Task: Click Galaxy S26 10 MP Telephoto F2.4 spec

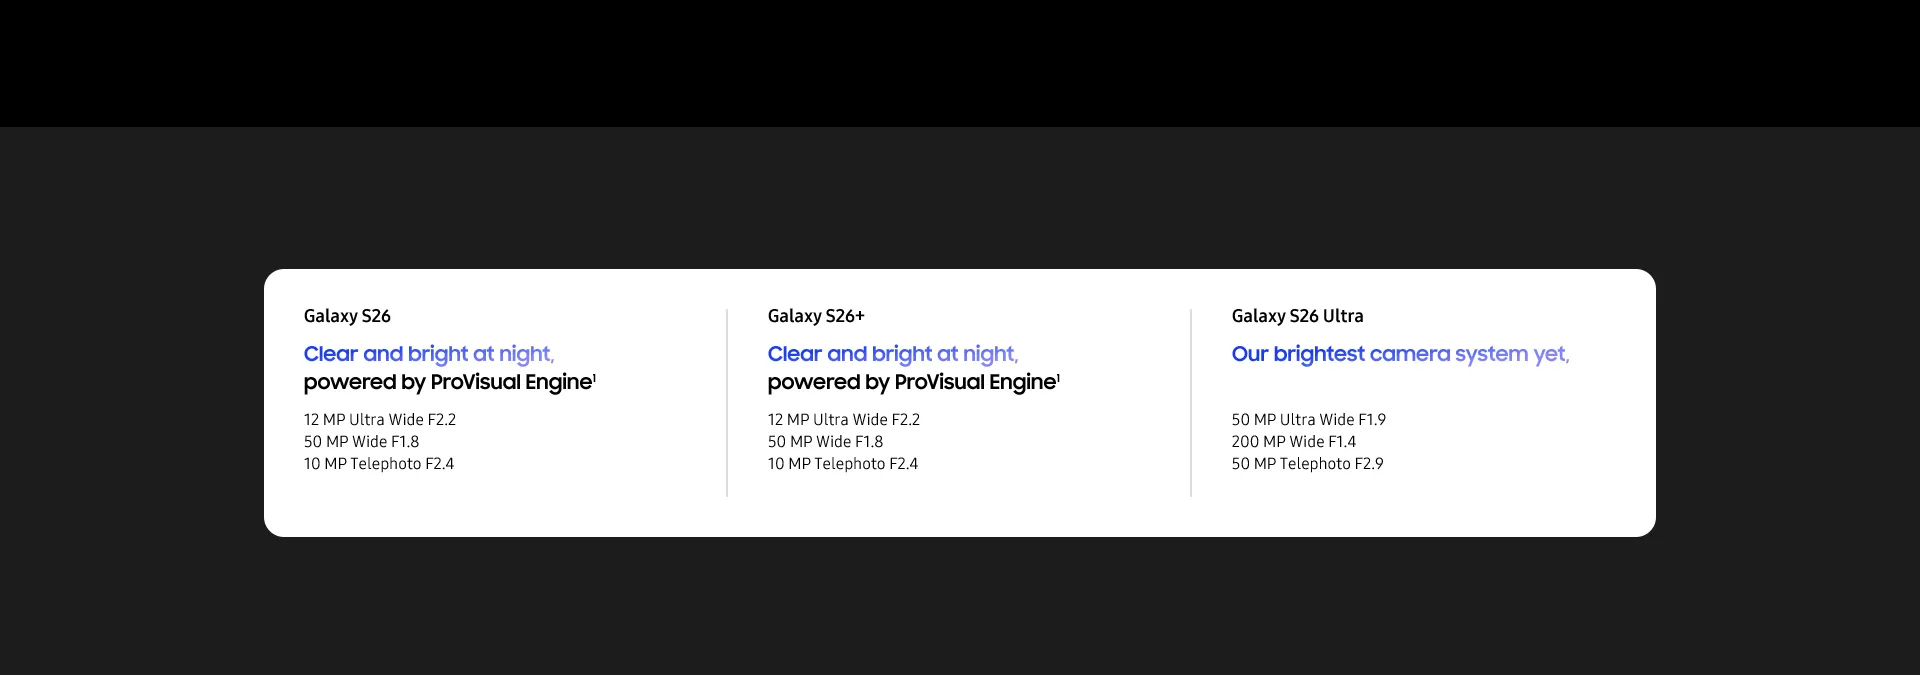Action: click(379, 464)
